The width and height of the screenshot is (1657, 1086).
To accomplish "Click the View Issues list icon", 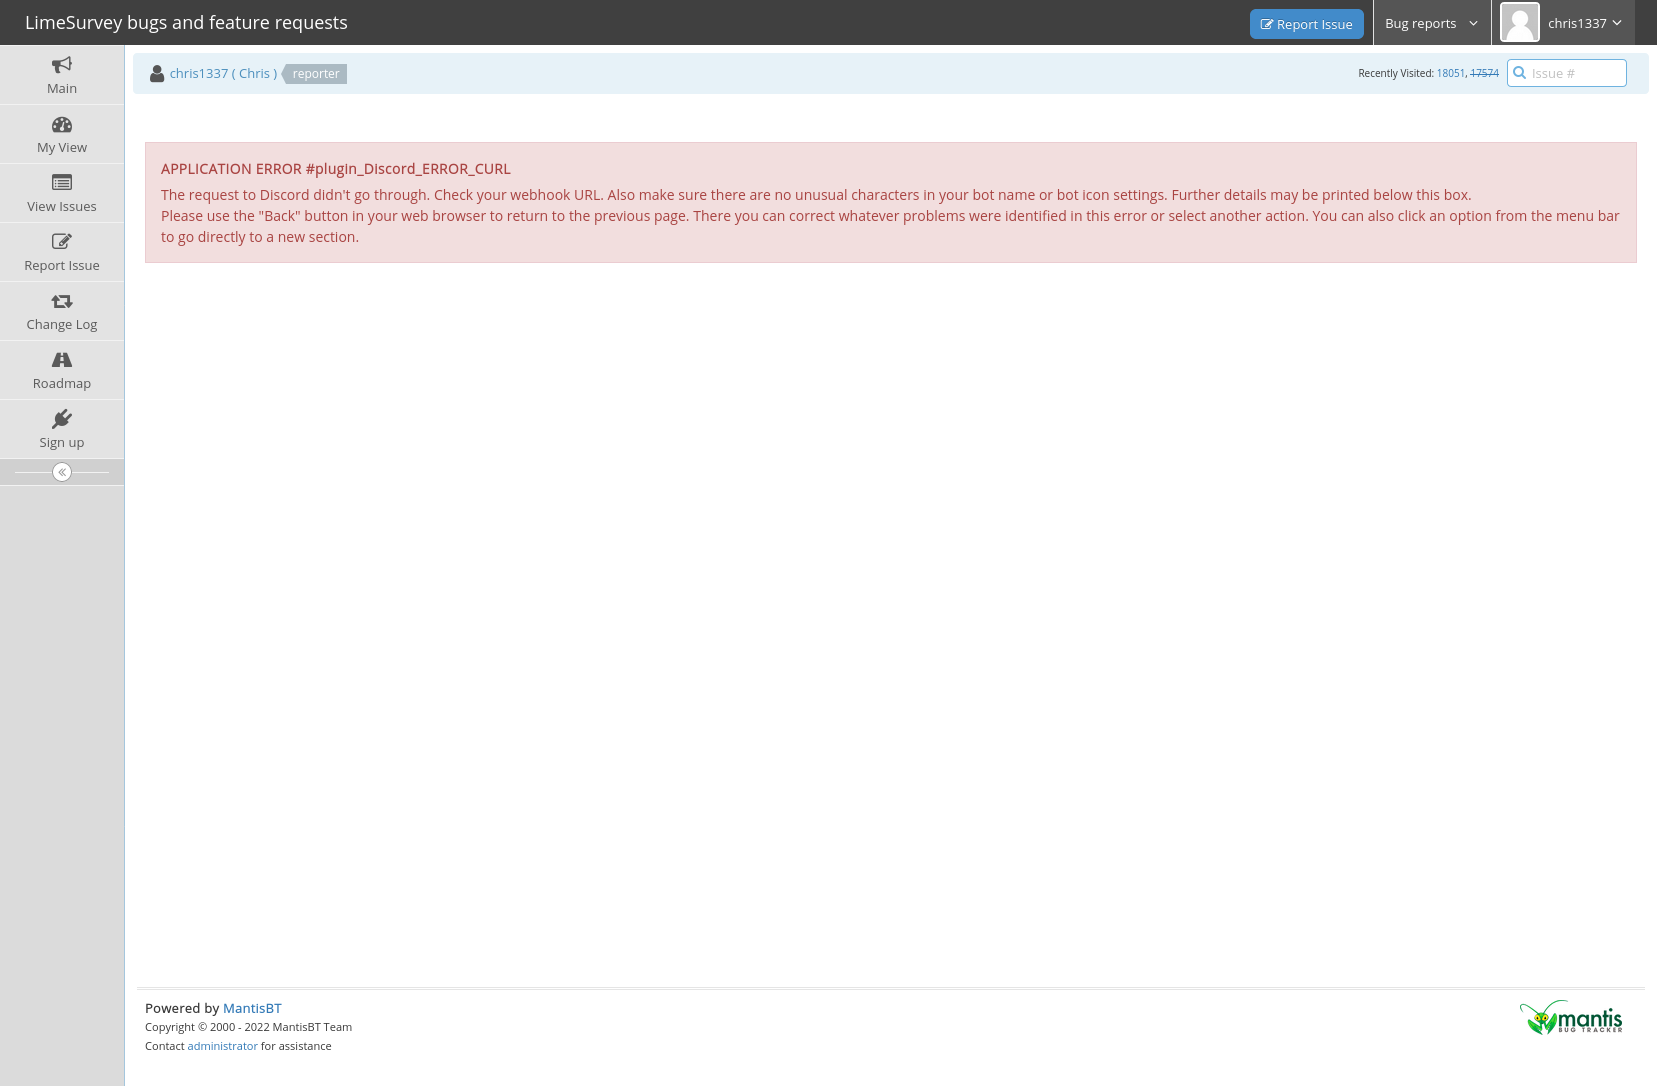I will [x=62, y=183].
